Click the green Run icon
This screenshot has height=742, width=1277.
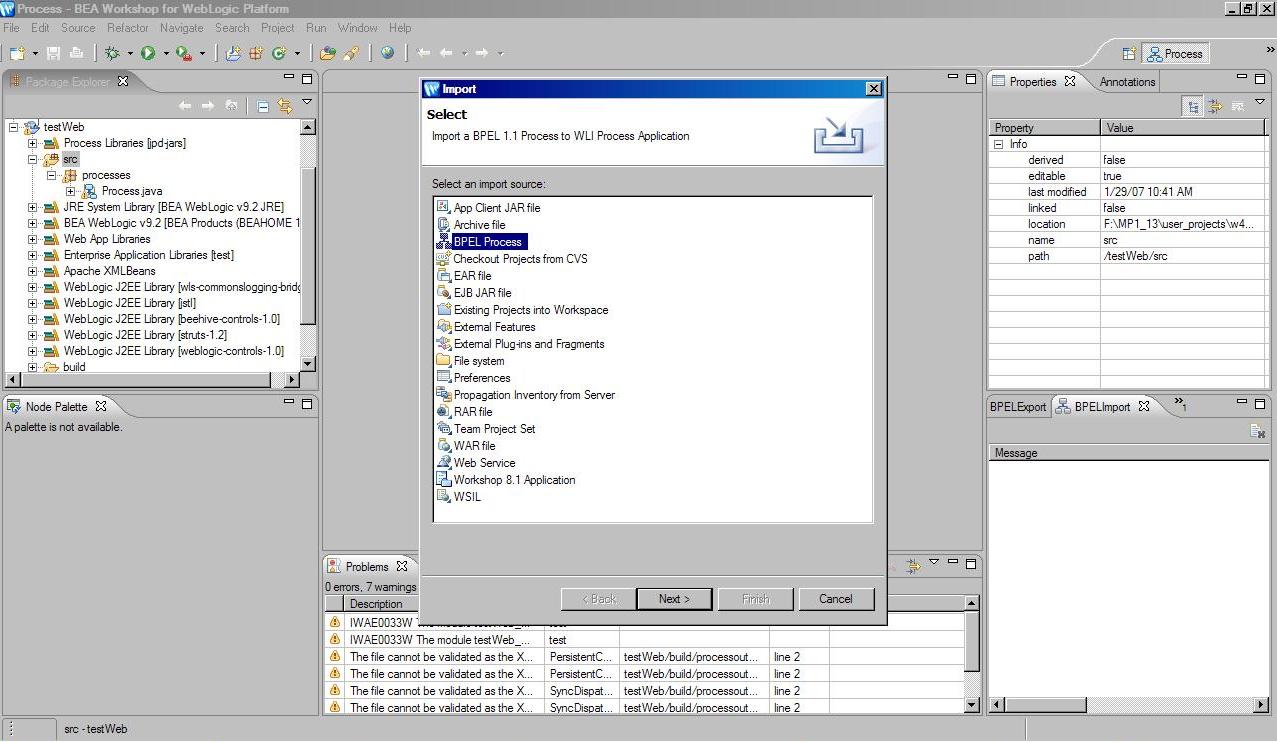(148, 53)
